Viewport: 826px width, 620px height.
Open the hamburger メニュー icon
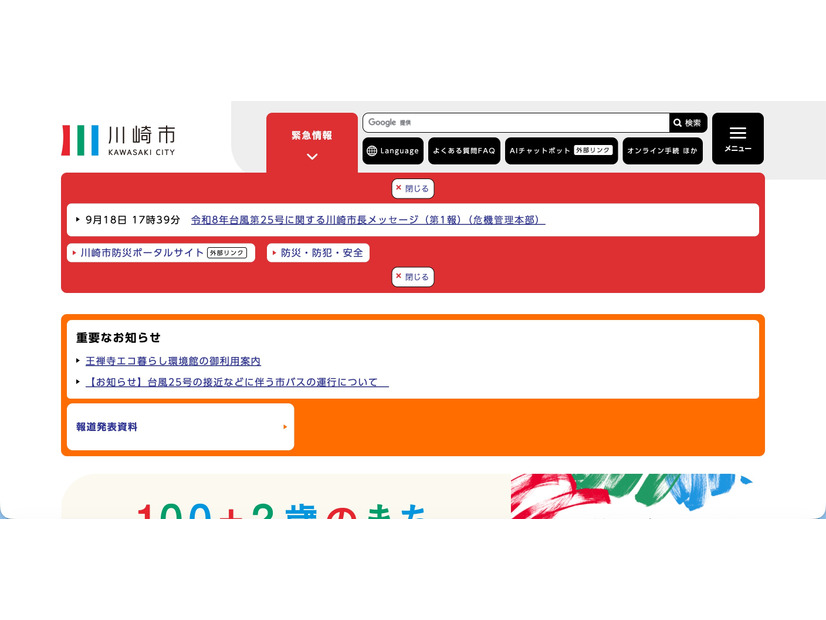click(738, 139)
